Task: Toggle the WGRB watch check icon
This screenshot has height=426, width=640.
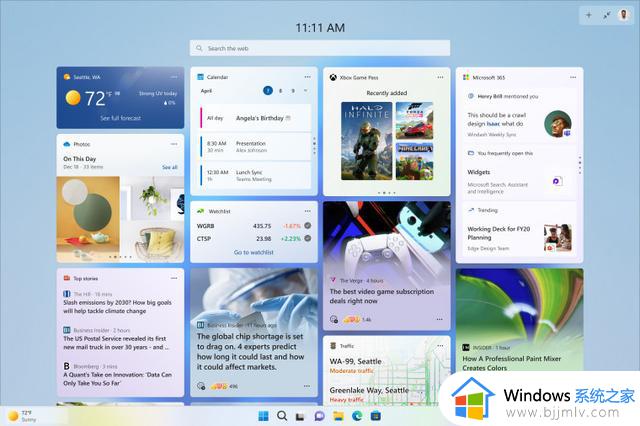Action: coord(308,225)
